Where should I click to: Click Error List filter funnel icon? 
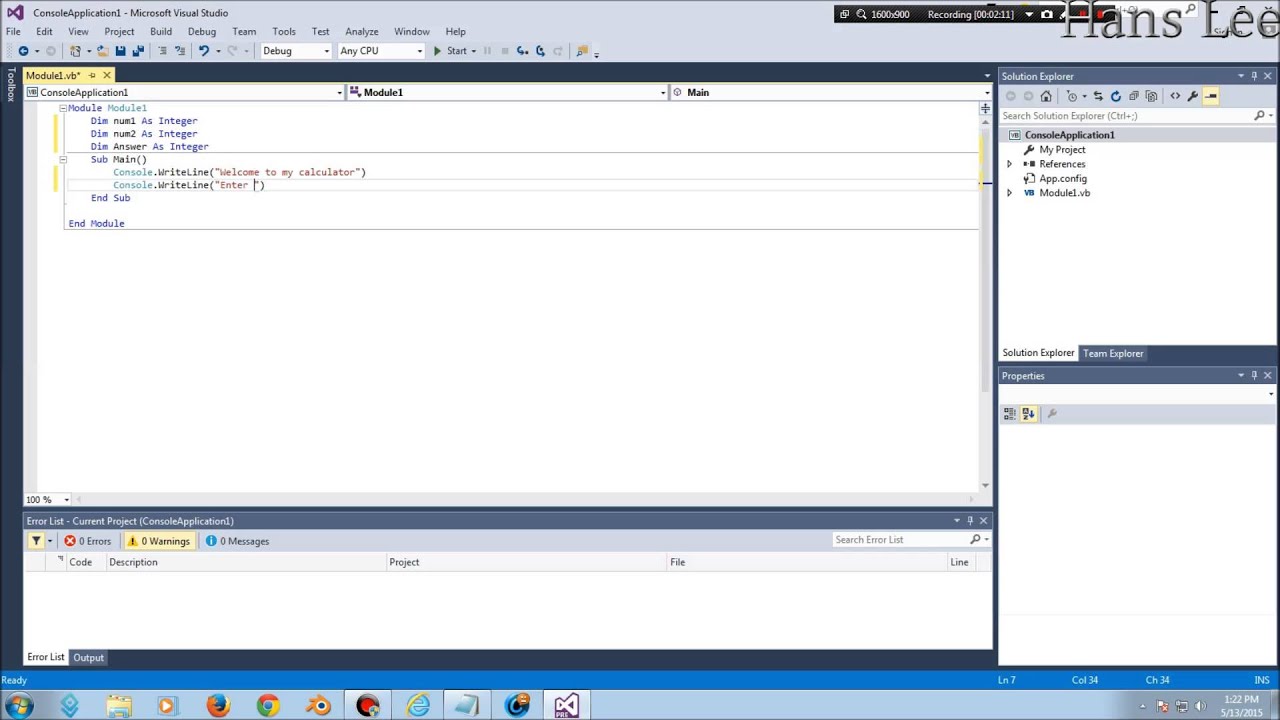tap(36, 541)
